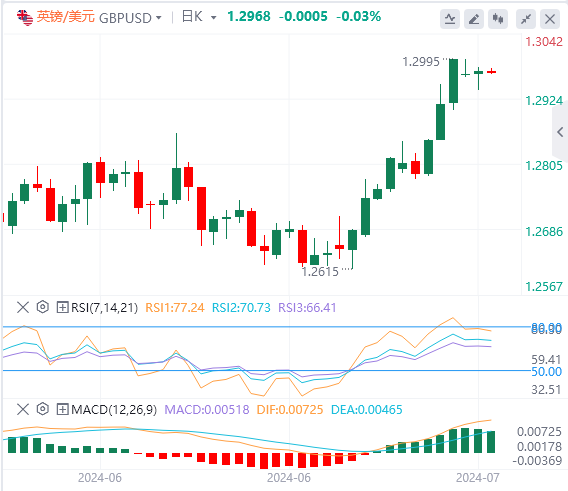
Task: Click the 2024-07 date axis label
Action: point(477,478)
